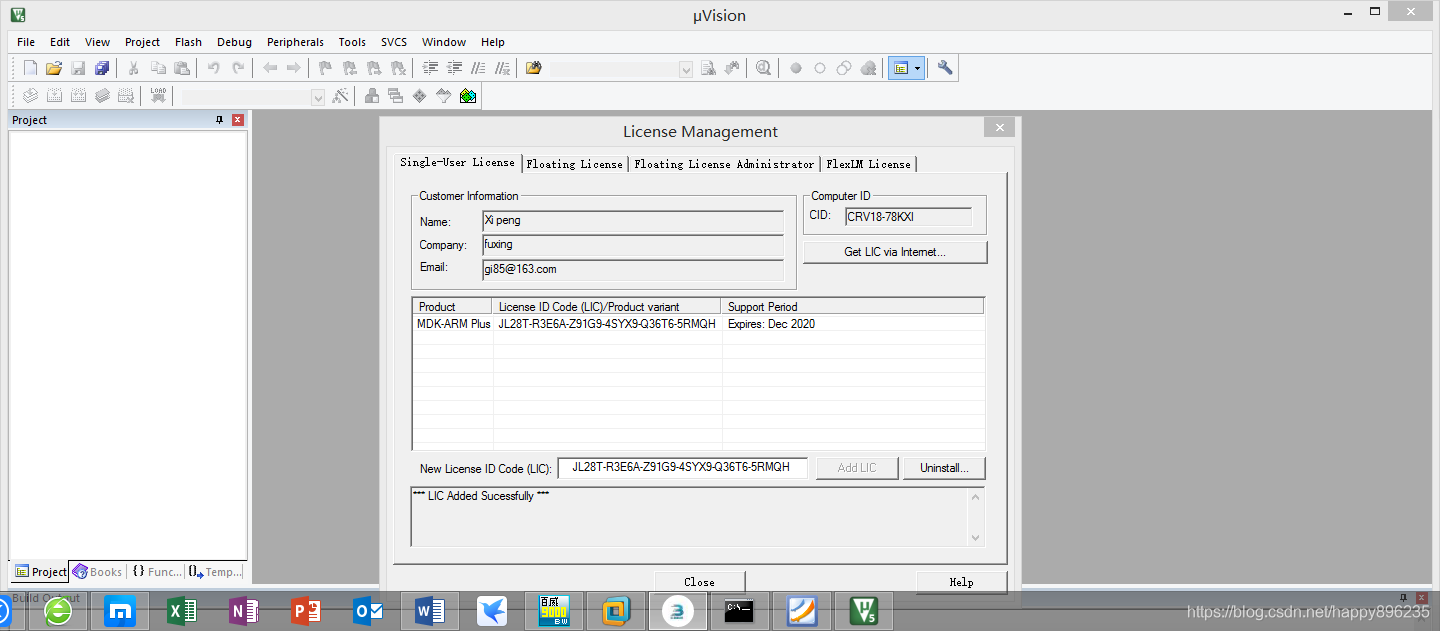This screenshot has width=1440, height=631.
Task: Open Configuration wrench icon
Action: [x=945, y=68]
